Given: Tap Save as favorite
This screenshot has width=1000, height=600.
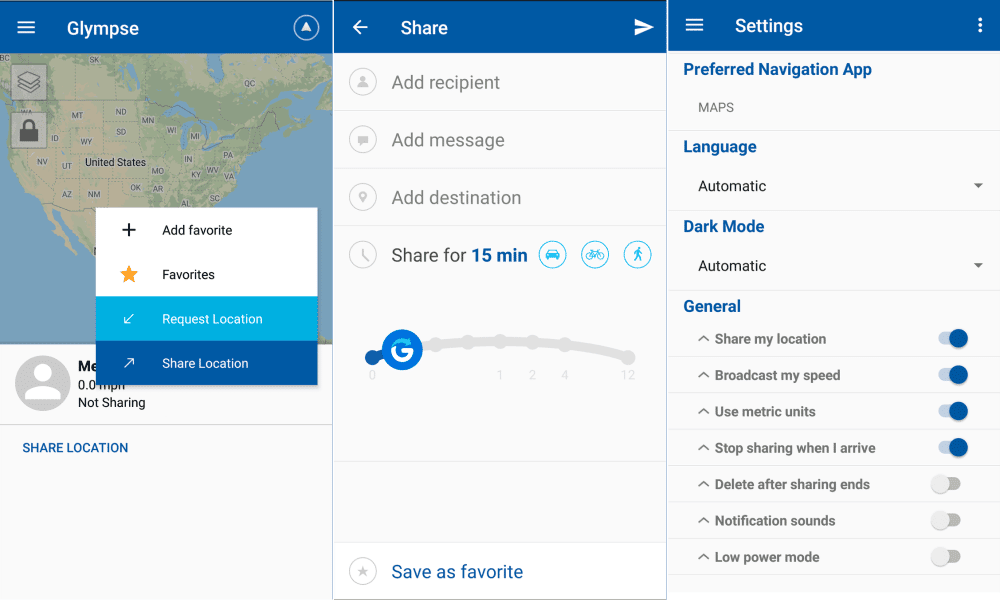Looking at the screenshot, I should click(x=457, y=572).
